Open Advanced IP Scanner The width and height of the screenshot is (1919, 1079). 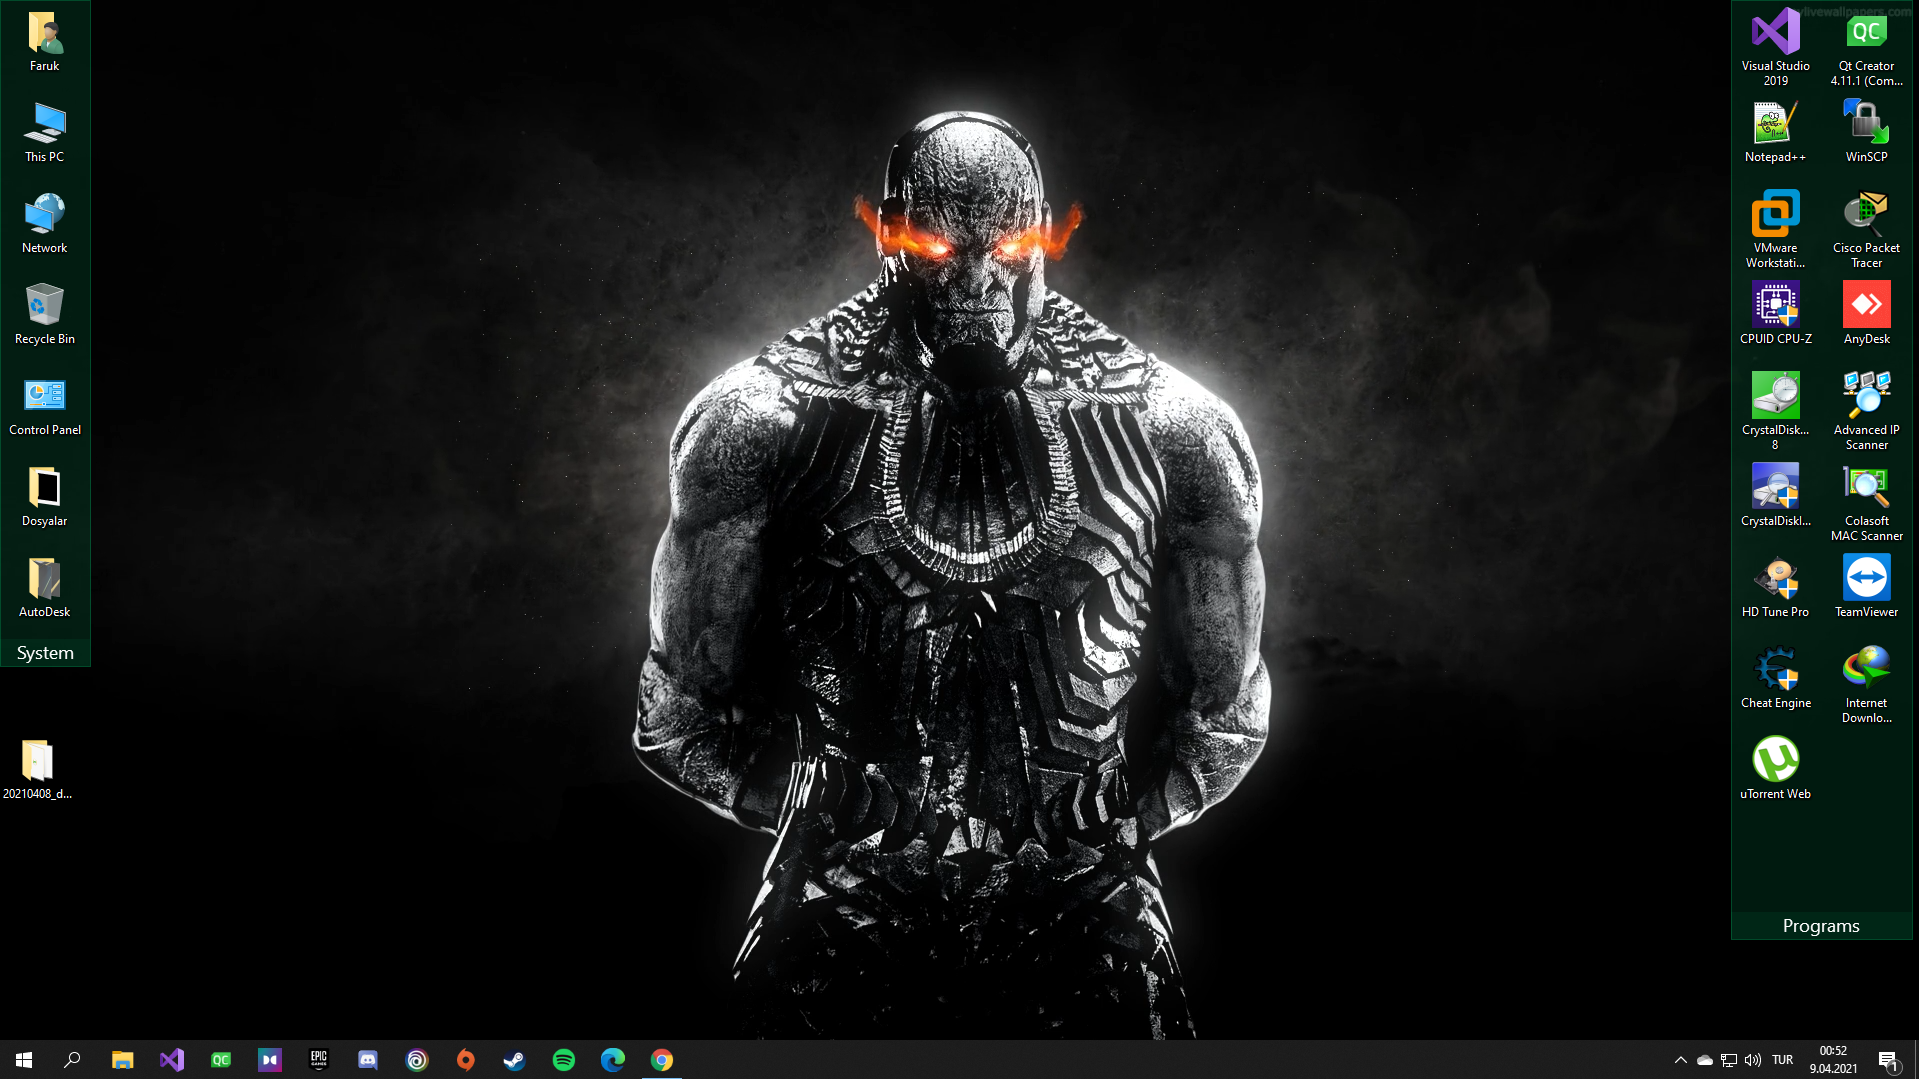pos(1866,397)
